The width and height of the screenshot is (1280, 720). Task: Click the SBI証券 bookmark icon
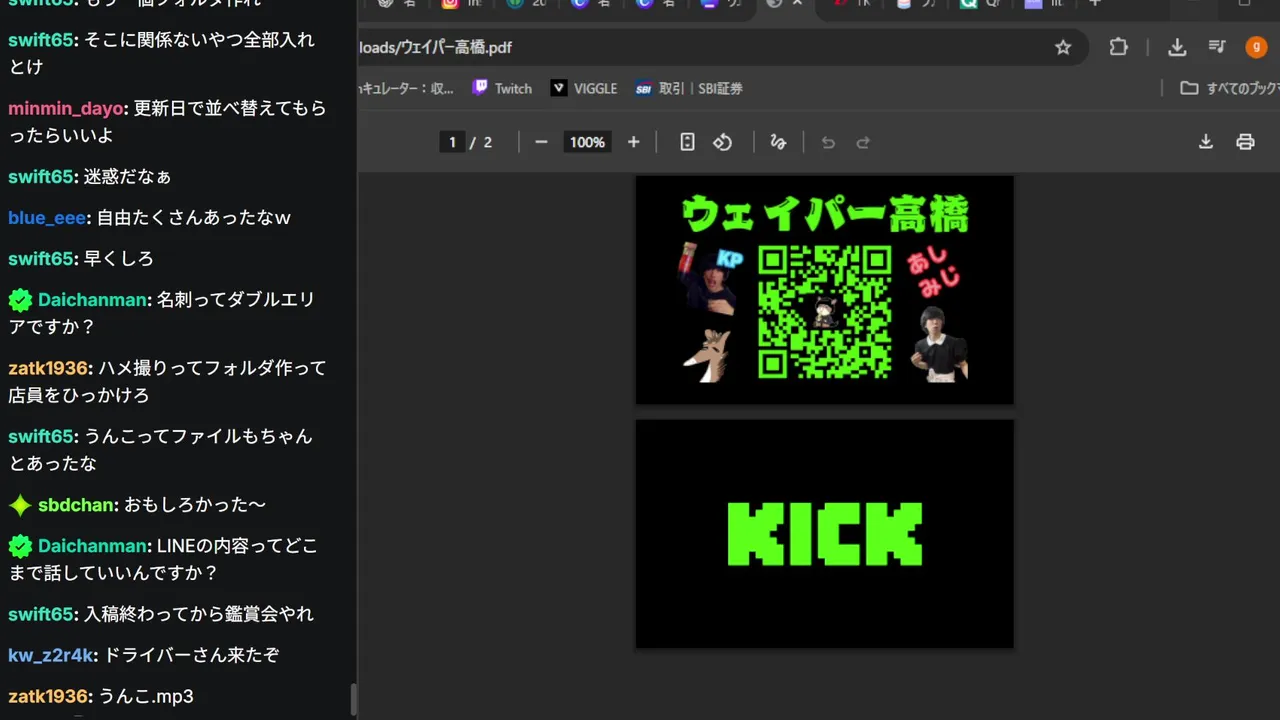pos(643,88)
